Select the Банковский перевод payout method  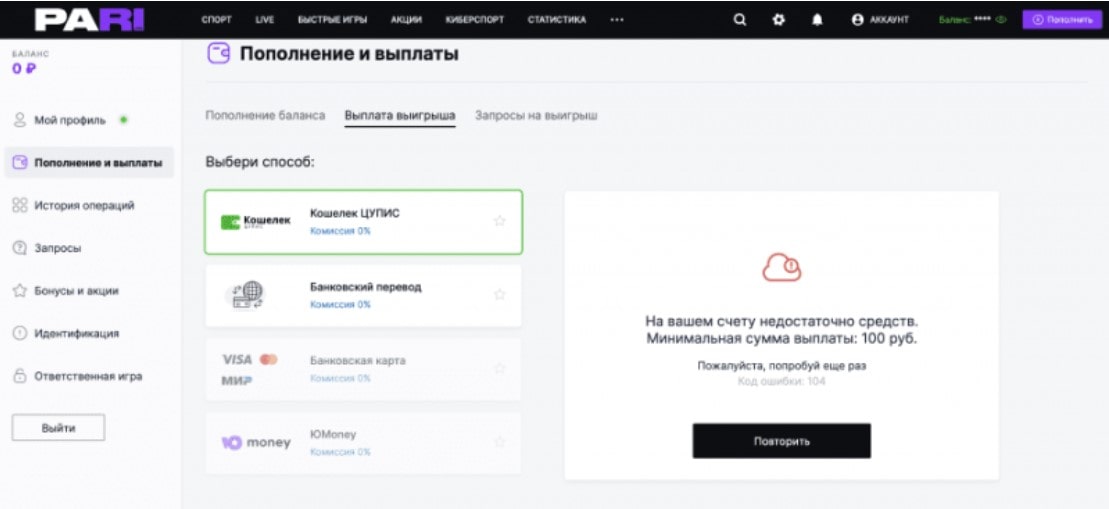click(363, 294)
